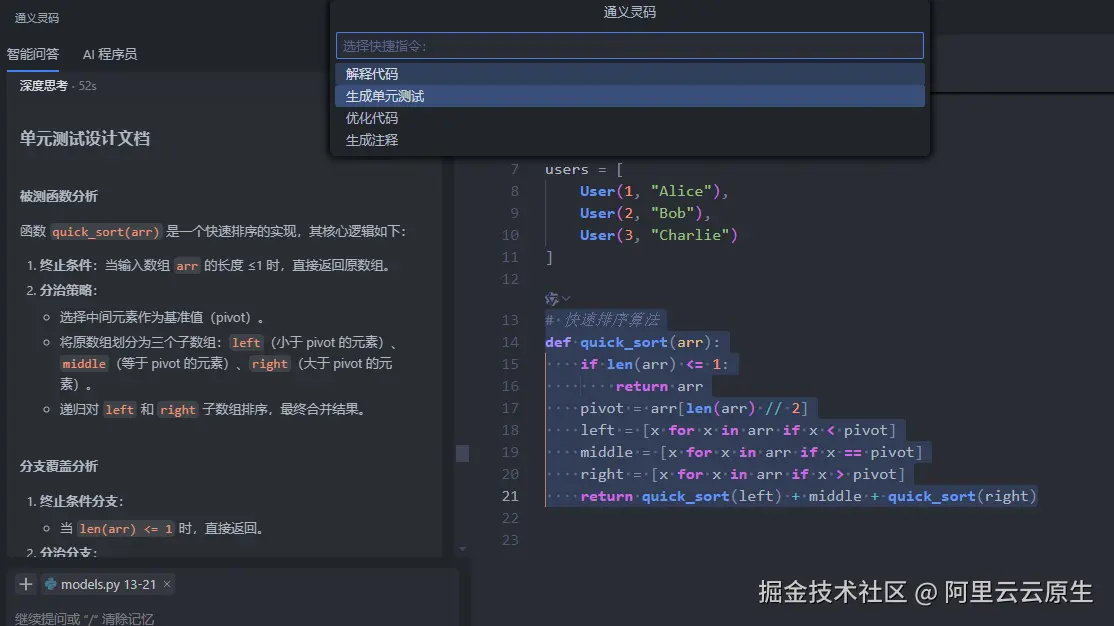1114x626 pixels.
Task: Expand the dropdown chevron beside Lingma inline icon
Action: pos(566,298)
